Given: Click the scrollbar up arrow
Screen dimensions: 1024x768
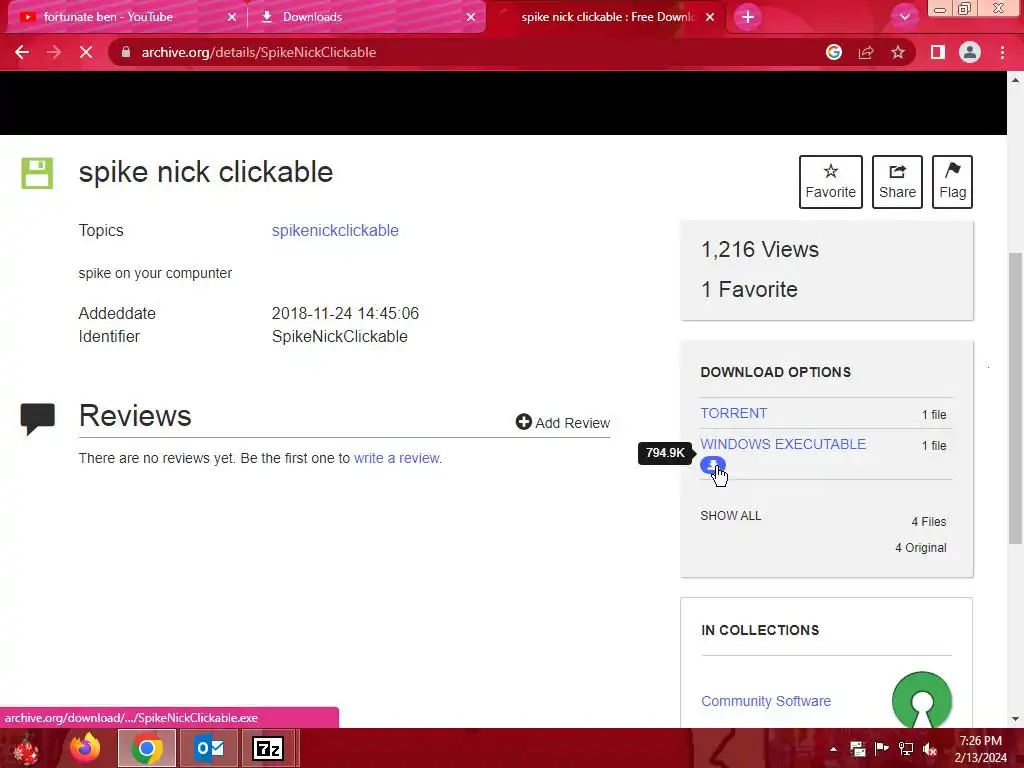Looking at the screenshot, I should [1015, 80].
